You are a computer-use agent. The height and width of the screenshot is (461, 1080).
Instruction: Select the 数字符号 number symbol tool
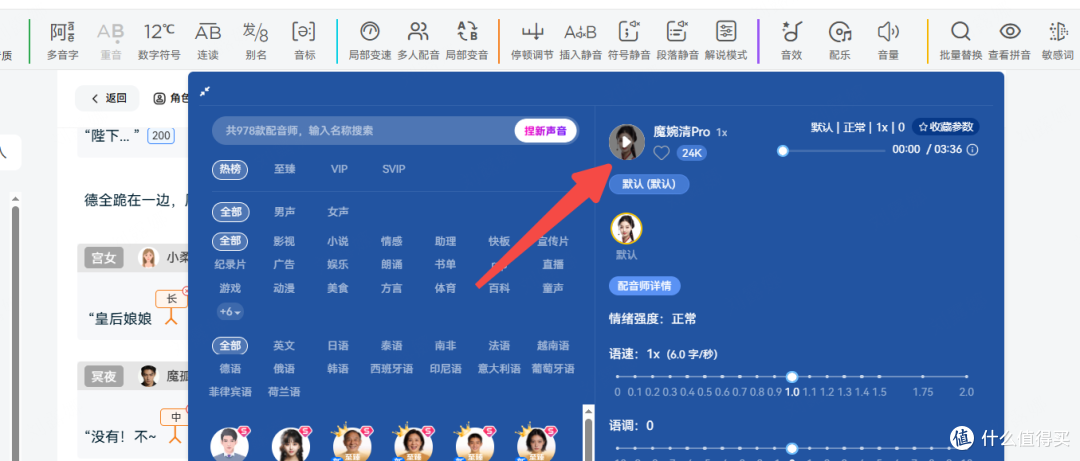click(x=159, y=41)
